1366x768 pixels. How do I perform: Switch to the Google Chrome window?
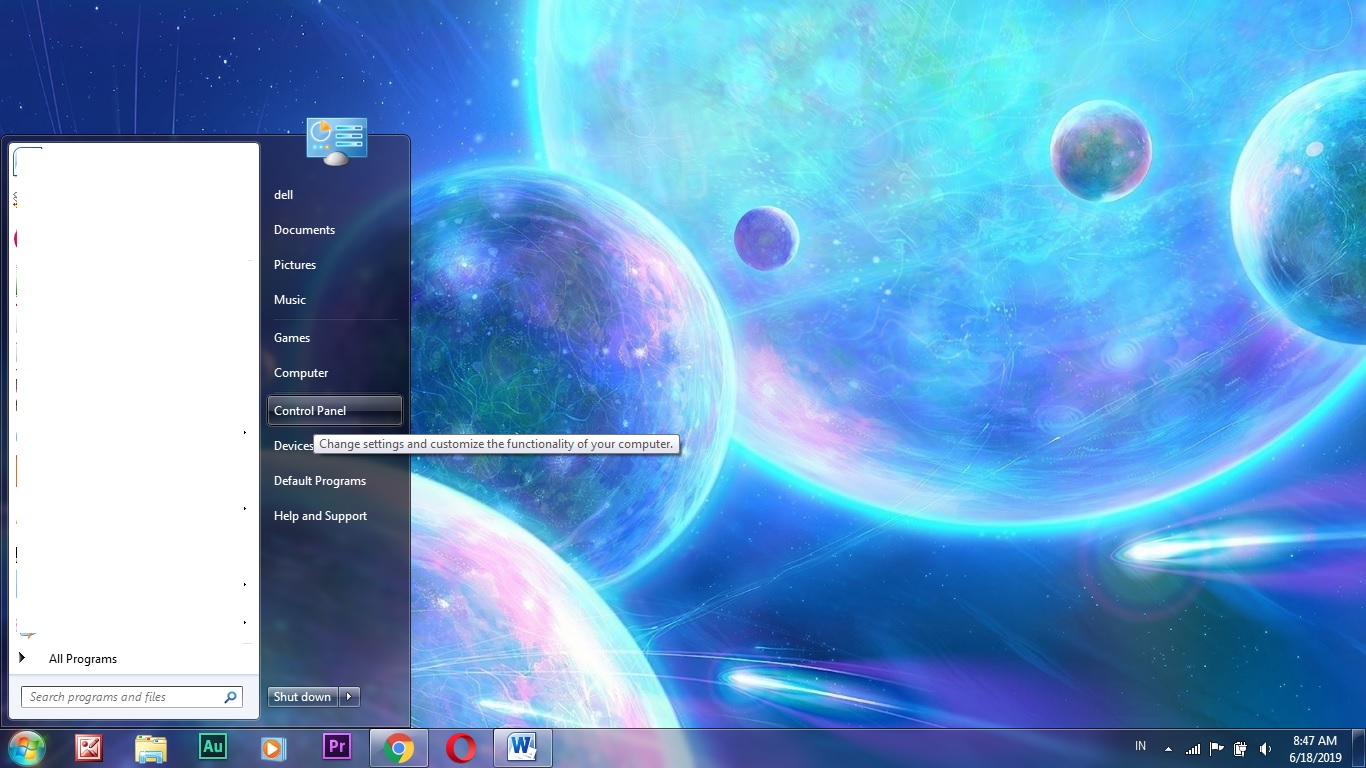[399, 748]
